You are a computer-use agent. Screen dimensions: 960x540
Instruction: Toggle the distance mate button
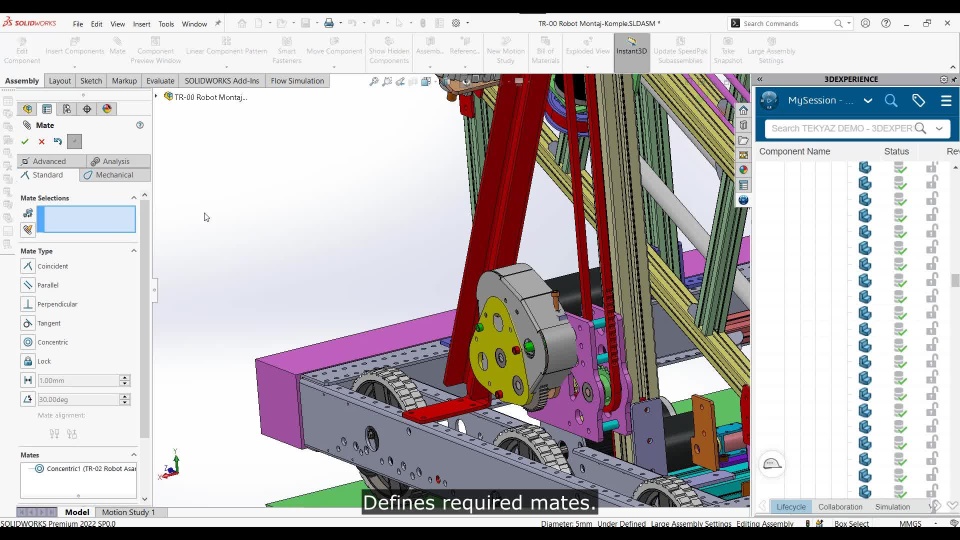coord(28,380)
